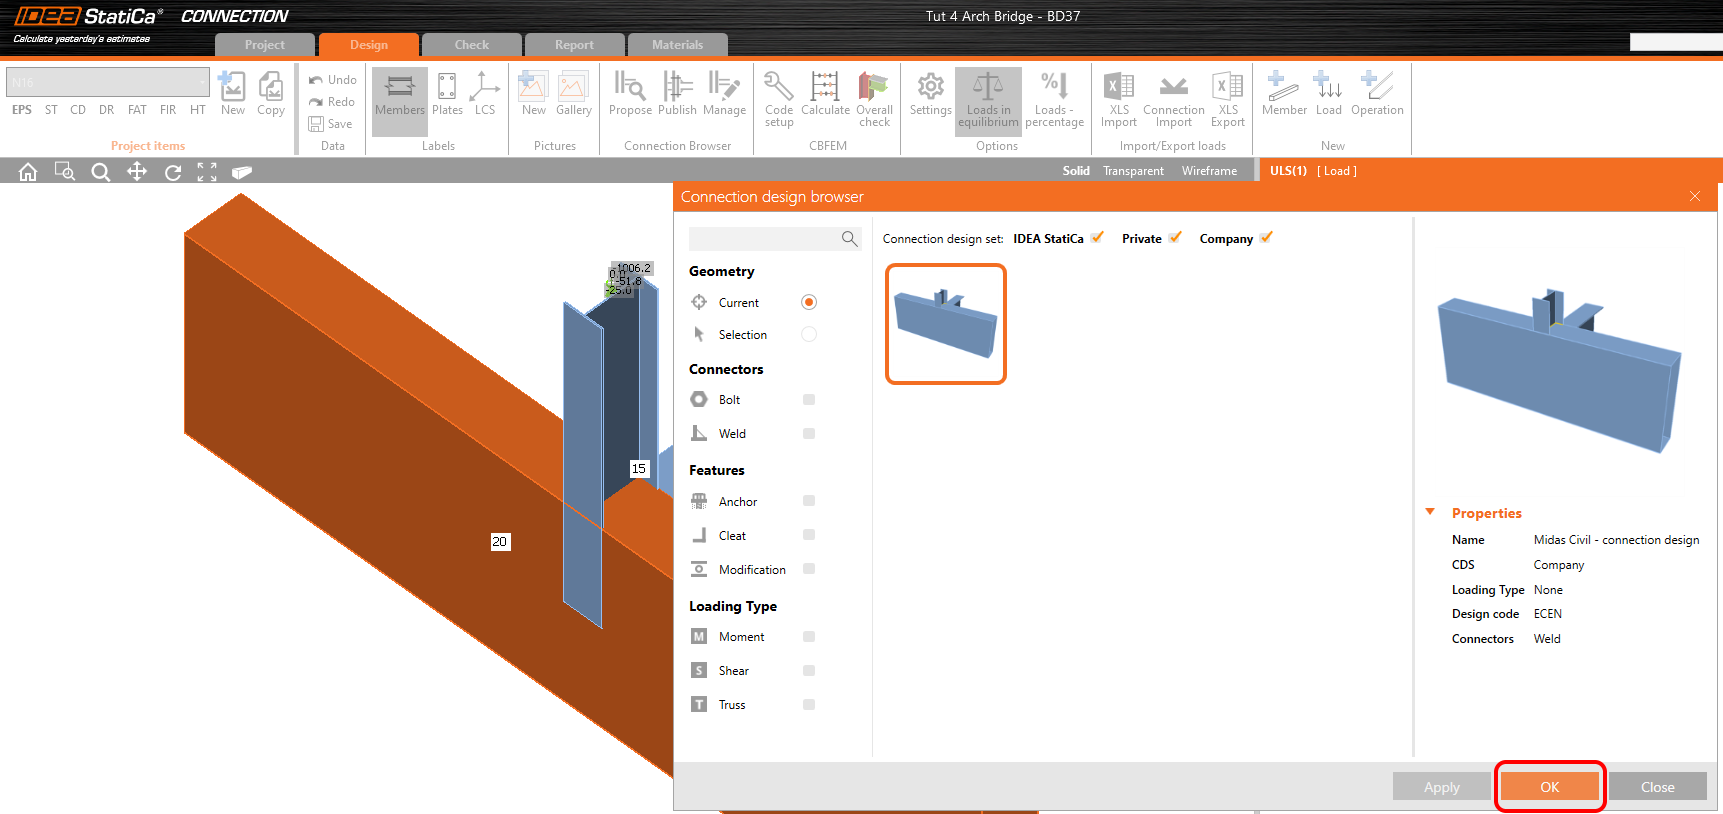The width and height of the screenshot is (1723, 814).
Task: Switch to the Check tab
Action: tap(471, 45)
